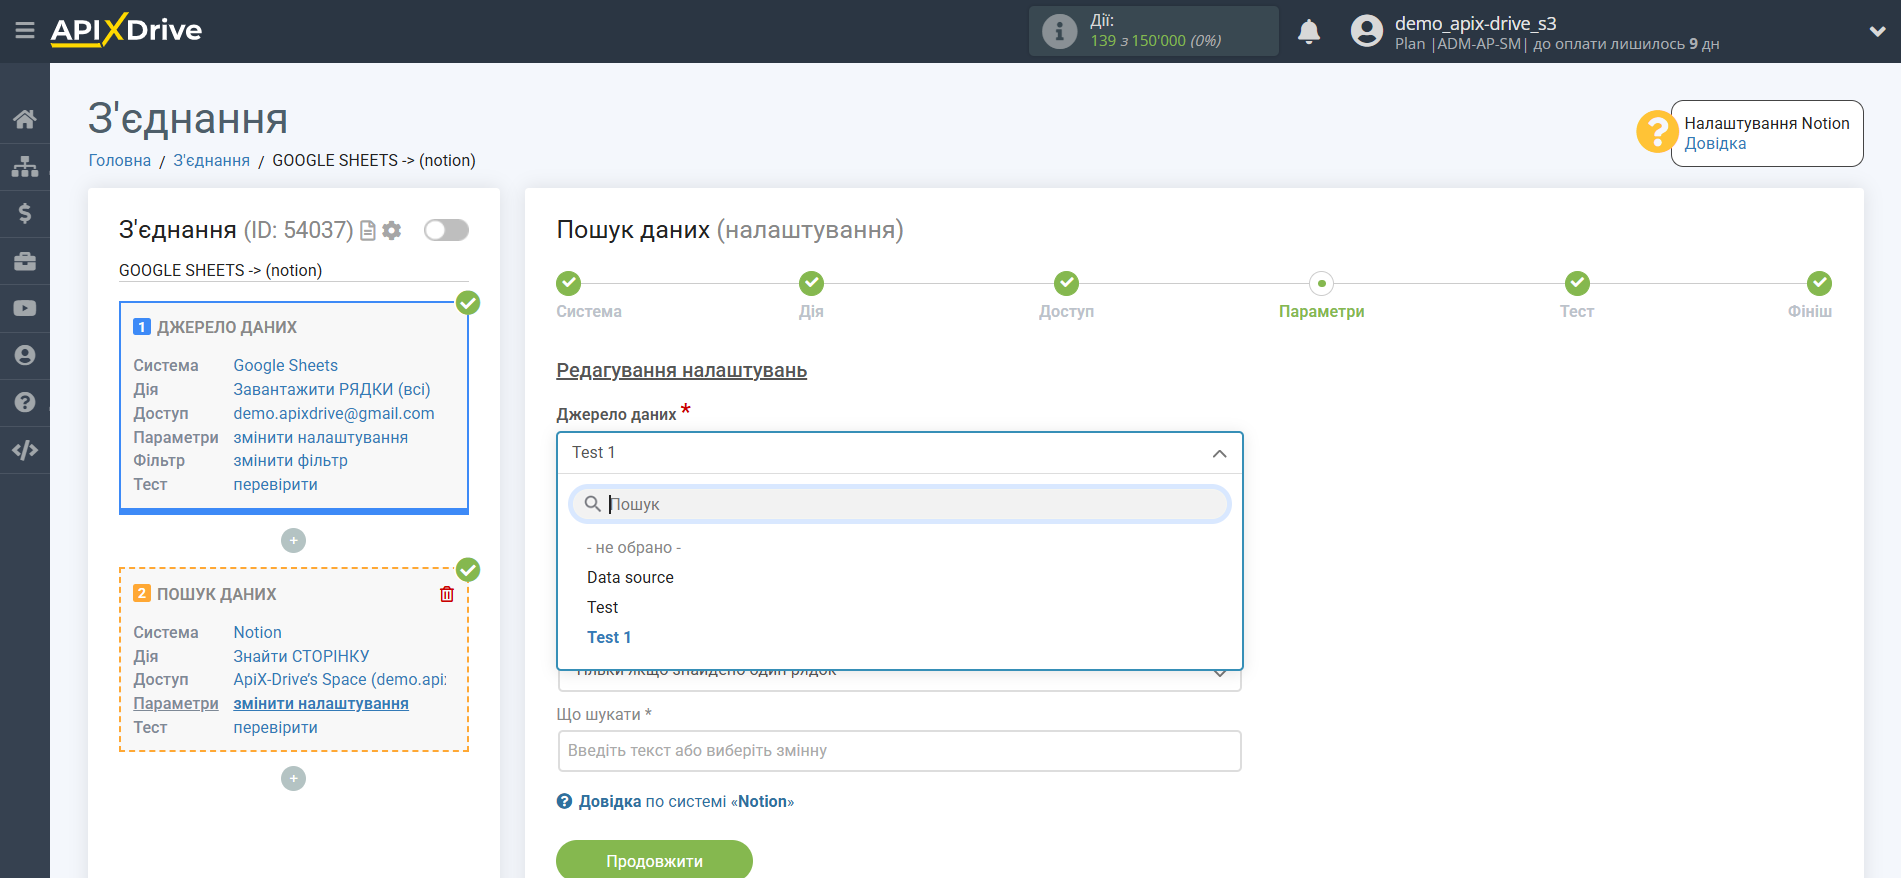Click the actions info icon
The width and height of the screenshot is (1901, 878).
coord(1059,31)
